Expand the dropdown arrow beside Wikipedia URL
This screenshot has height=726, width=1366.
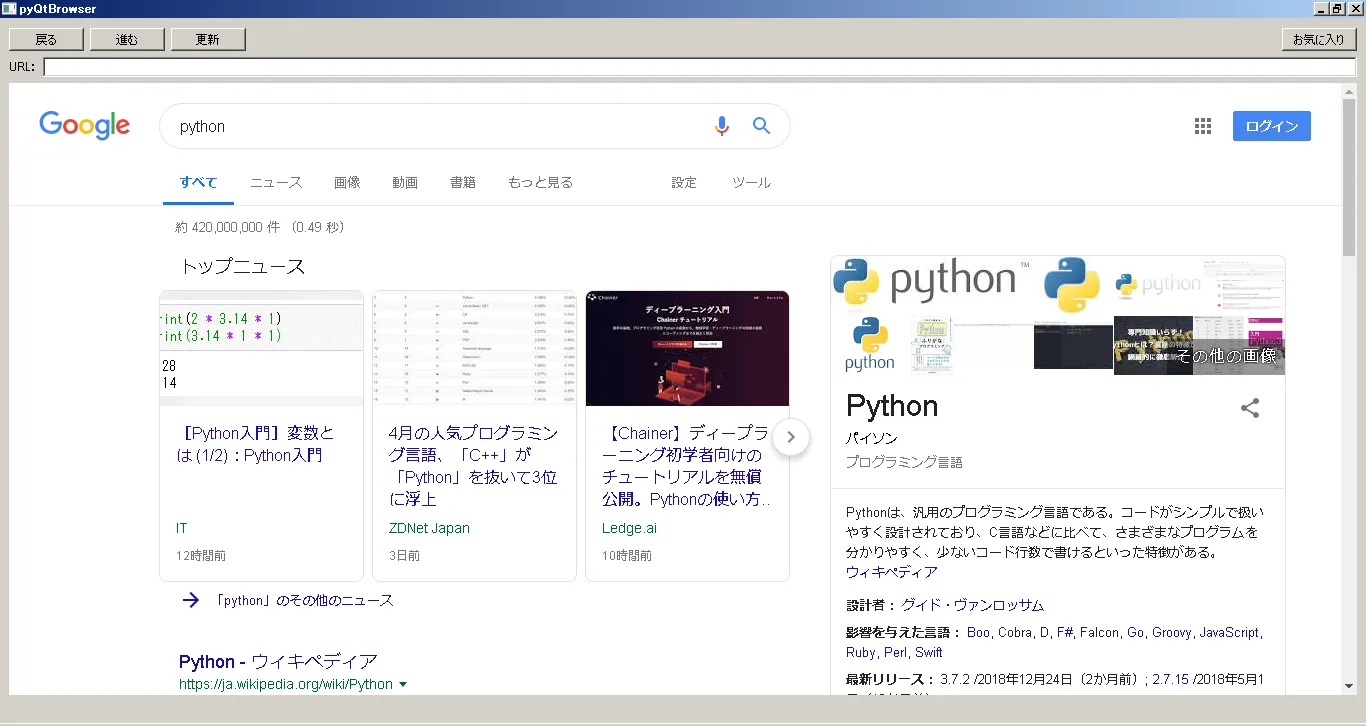[x=403, y=685]
